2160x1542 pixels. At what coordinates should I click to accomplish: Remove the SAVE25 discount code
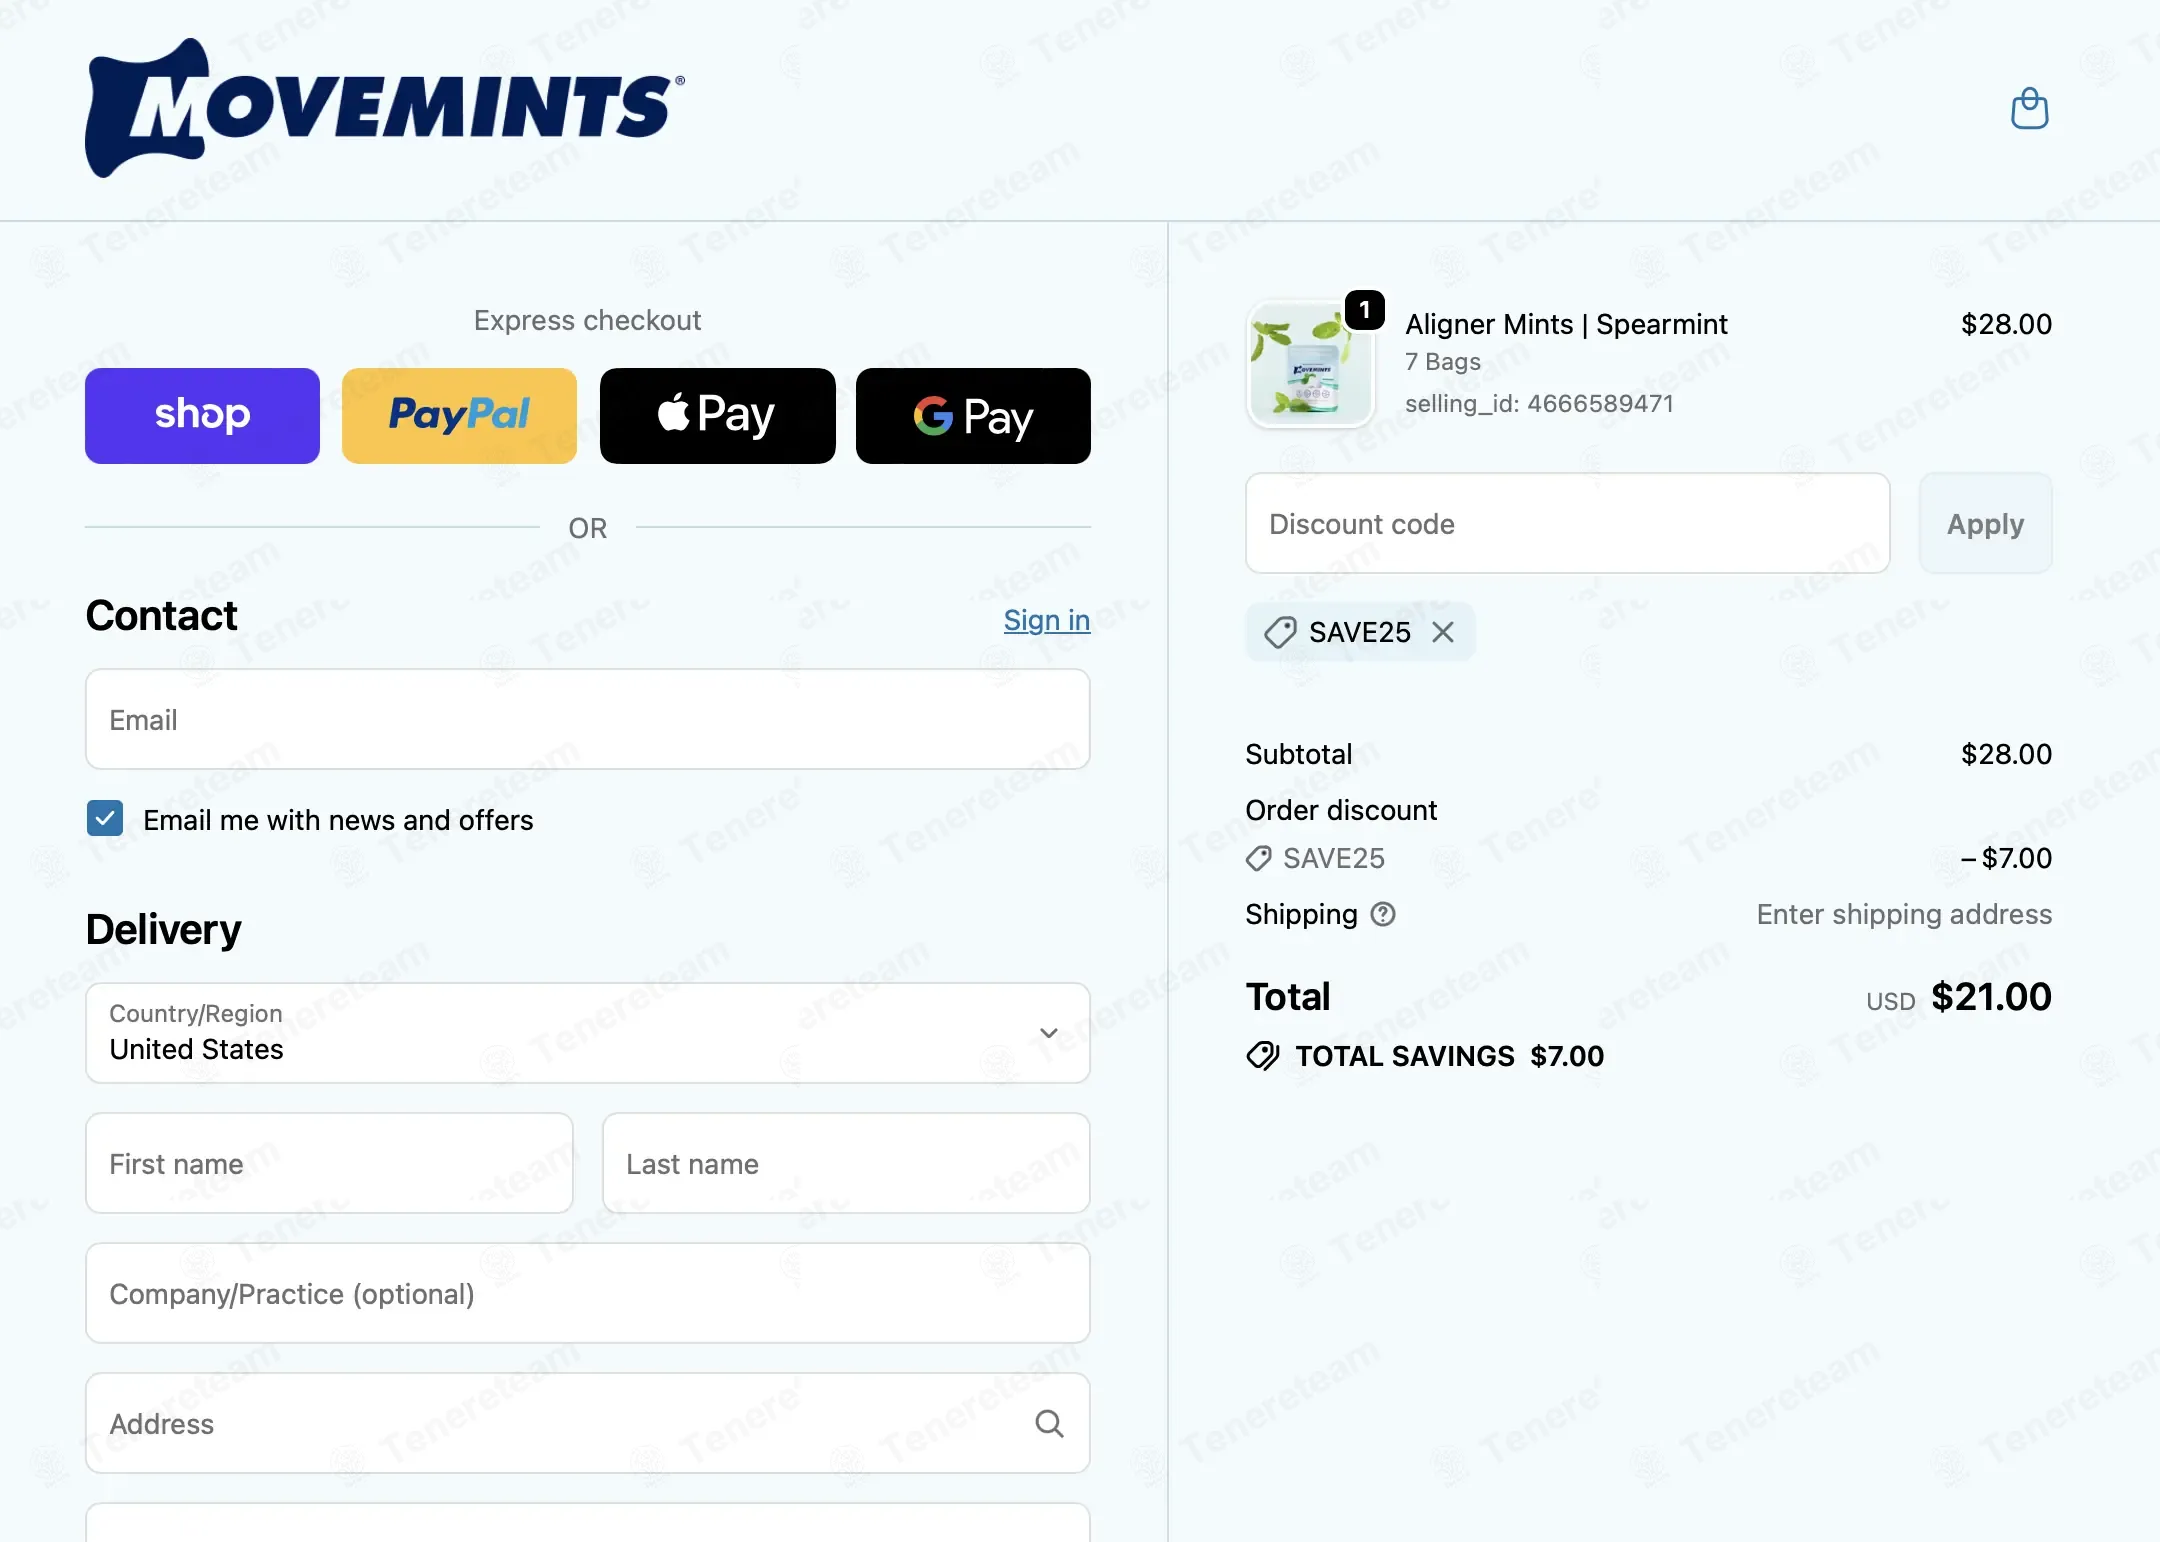click(x=1442, y=632)
